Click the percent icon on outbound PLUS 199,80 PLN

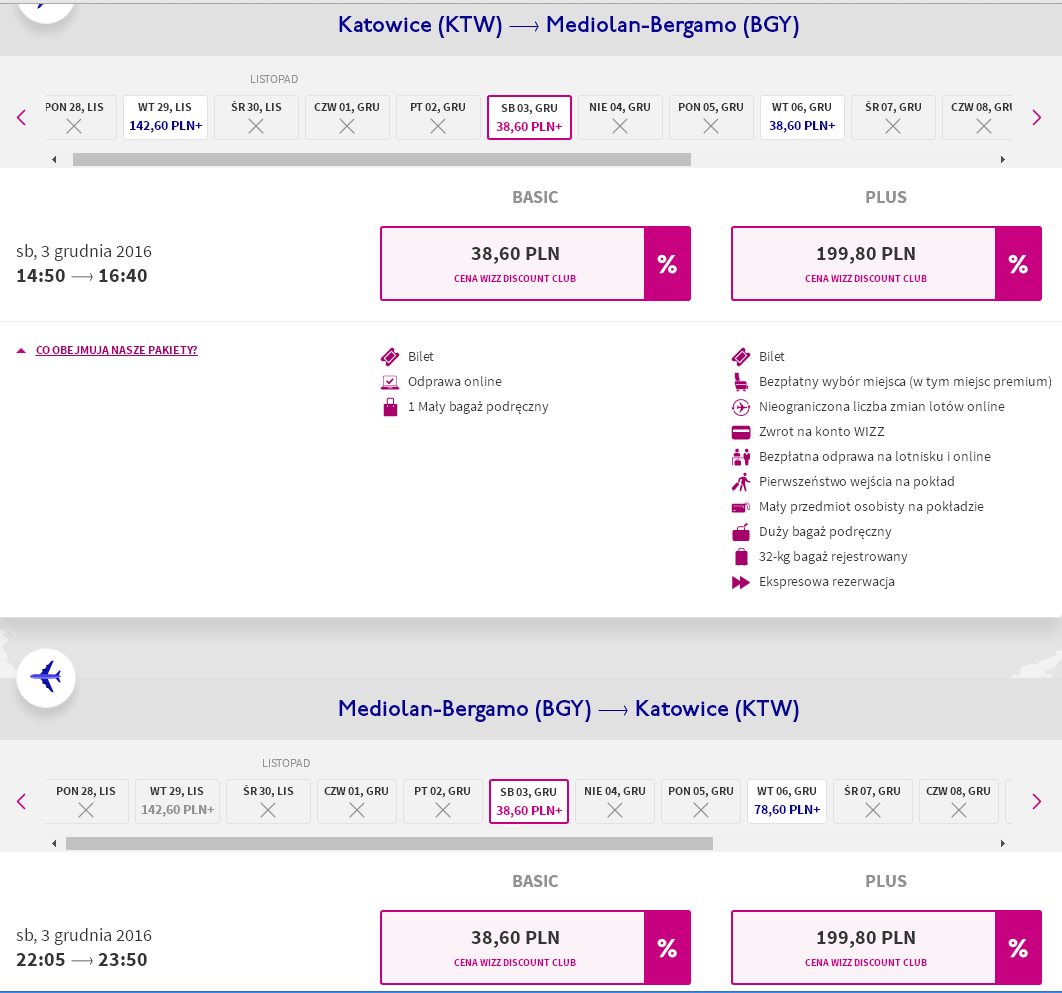pos(1018,263)
